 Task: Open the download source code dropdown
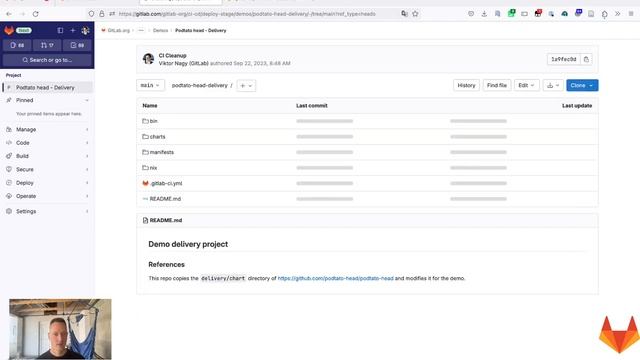click(x=553, y=85)
